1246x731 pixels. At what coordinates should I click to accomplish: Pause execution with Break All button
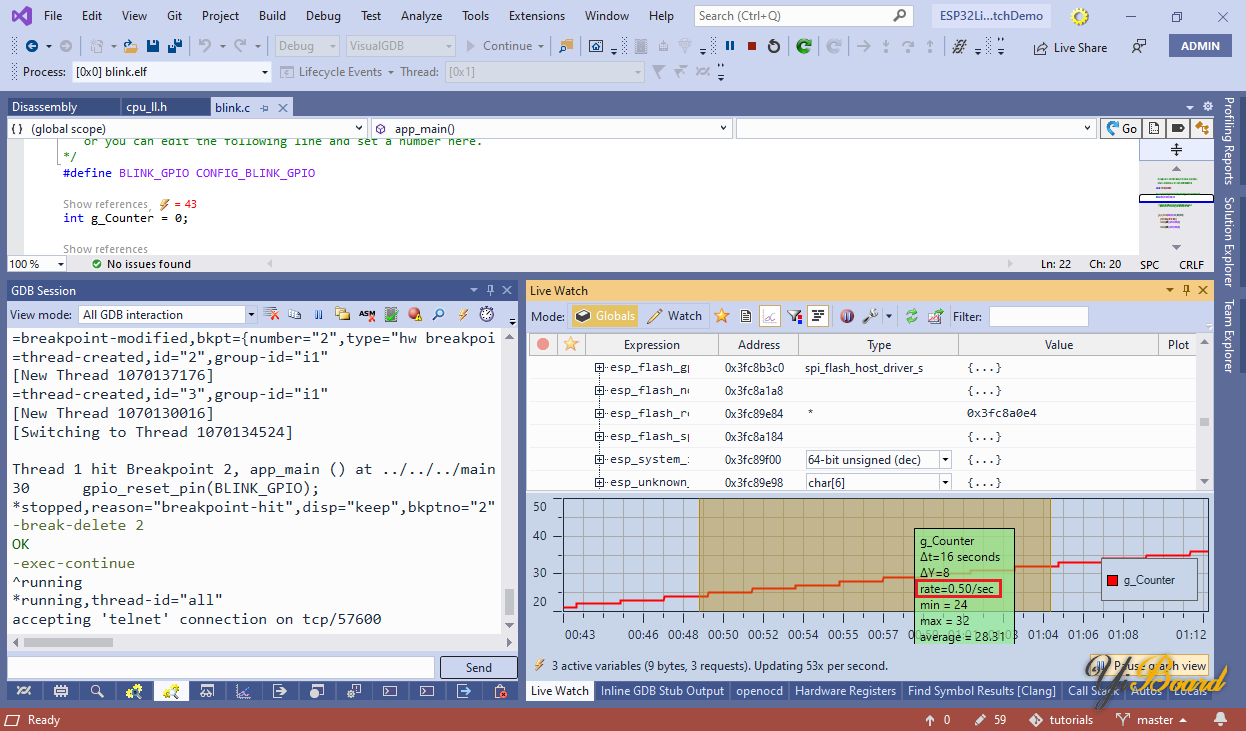[x=730, y=46]
